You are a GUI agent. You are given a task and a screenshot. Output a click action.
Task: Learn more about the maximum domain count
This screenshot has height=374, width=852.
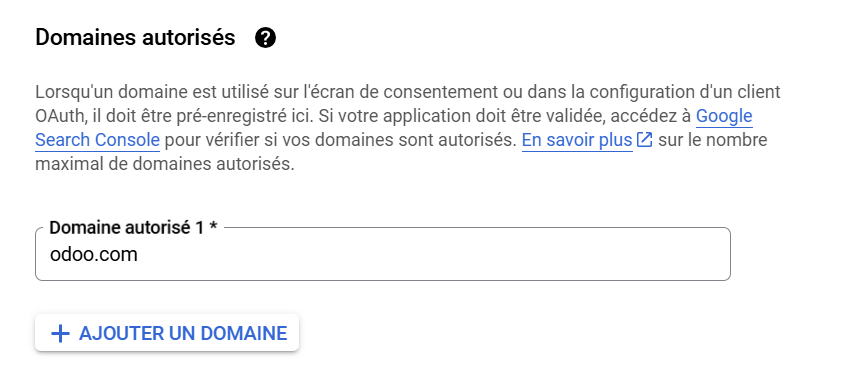[577, 140]
